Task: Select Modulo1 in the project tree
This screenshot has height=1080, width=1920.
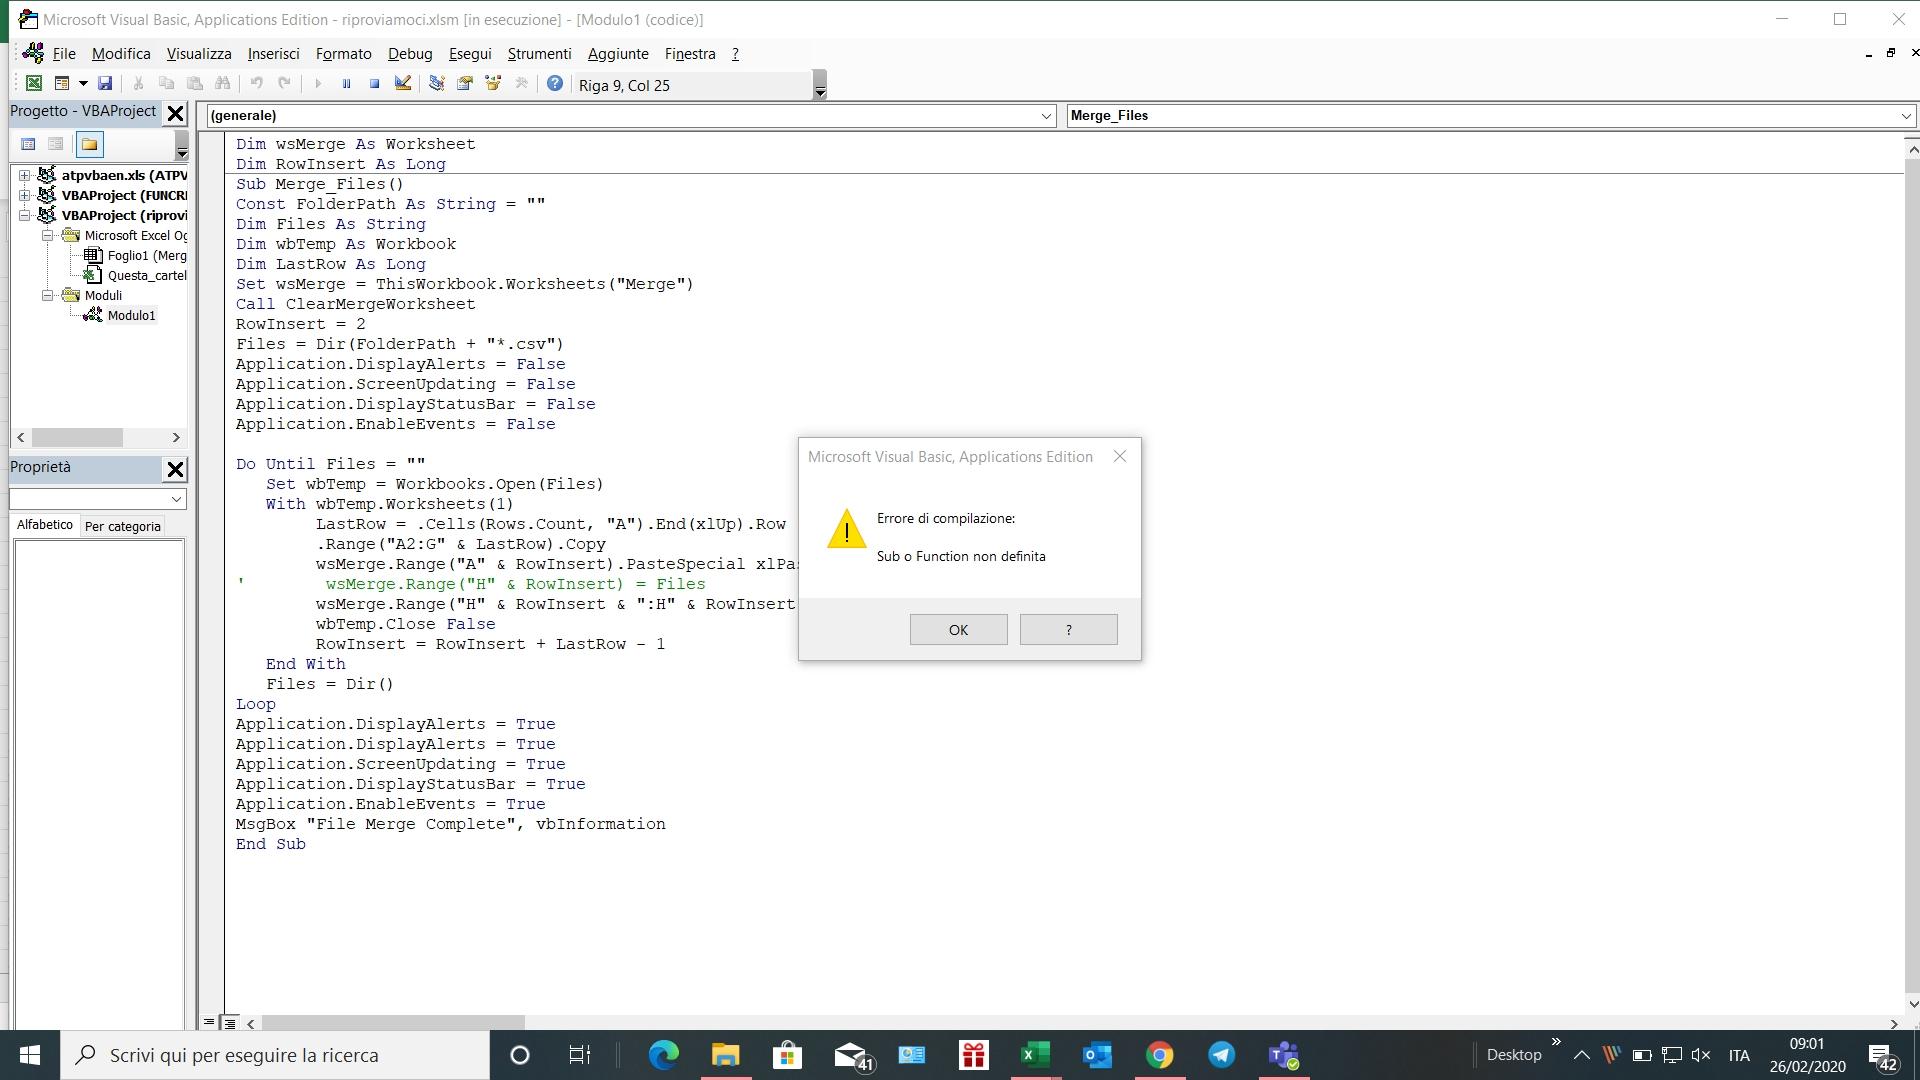Action: pos(131,316)
